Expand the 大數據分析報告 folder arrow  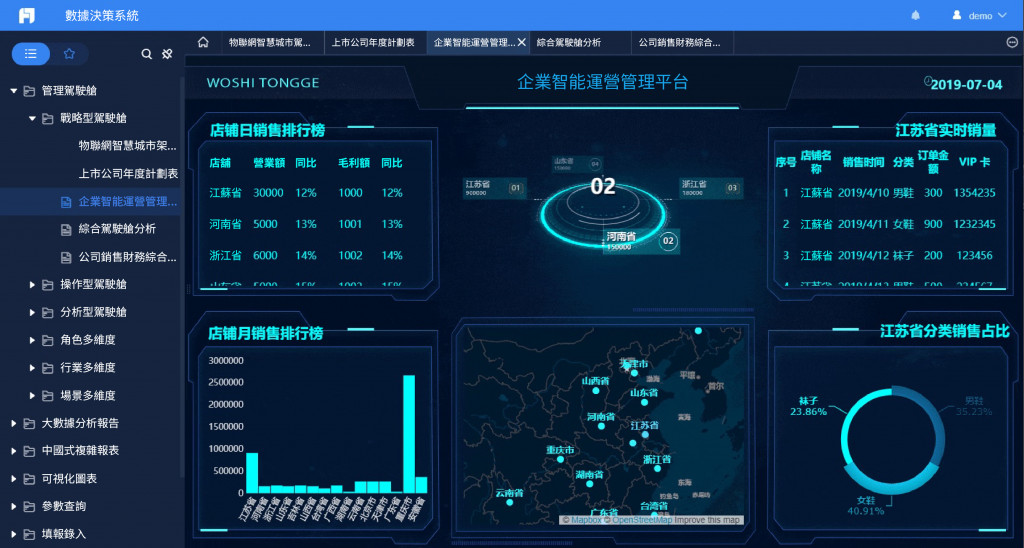(14, 423)
